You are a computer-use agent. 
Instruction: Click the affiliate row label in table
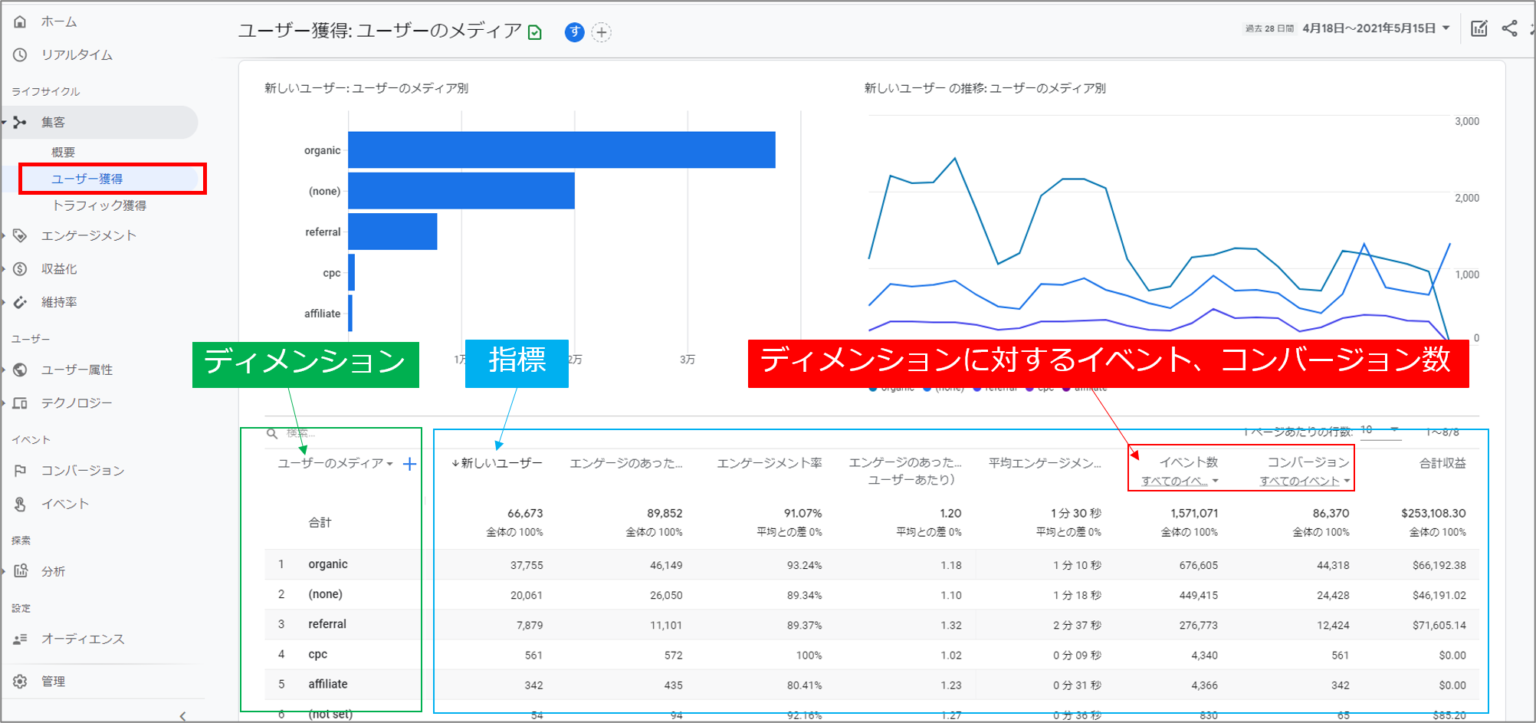pyautogui.click(x=328, y=684)
